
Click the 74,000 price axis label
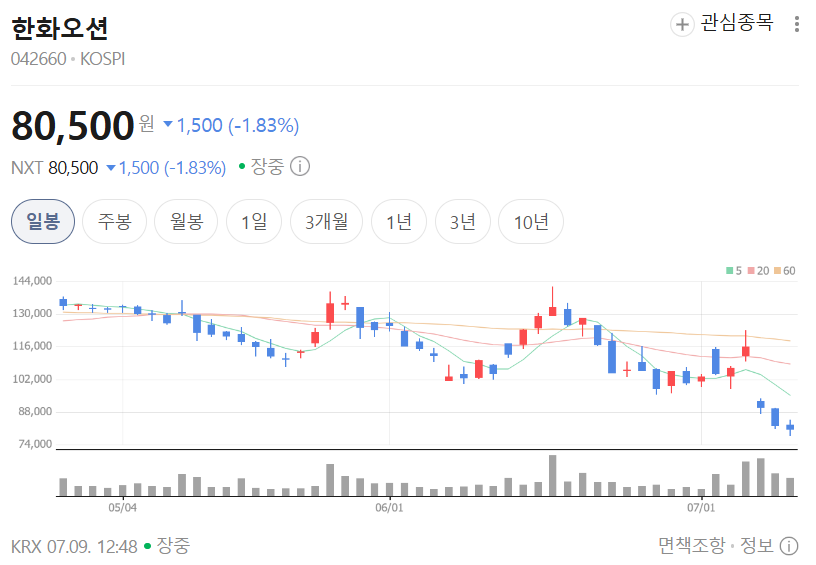pyautogui.click(x=35, y=444)
